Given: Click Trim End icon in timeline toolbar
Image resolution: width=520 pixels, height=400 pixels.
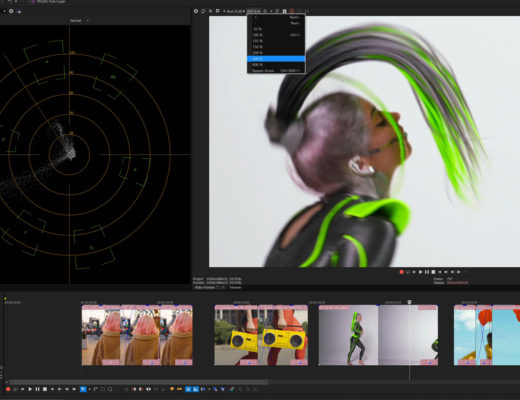Looking at the screenshot, I should tap(141, 389).
